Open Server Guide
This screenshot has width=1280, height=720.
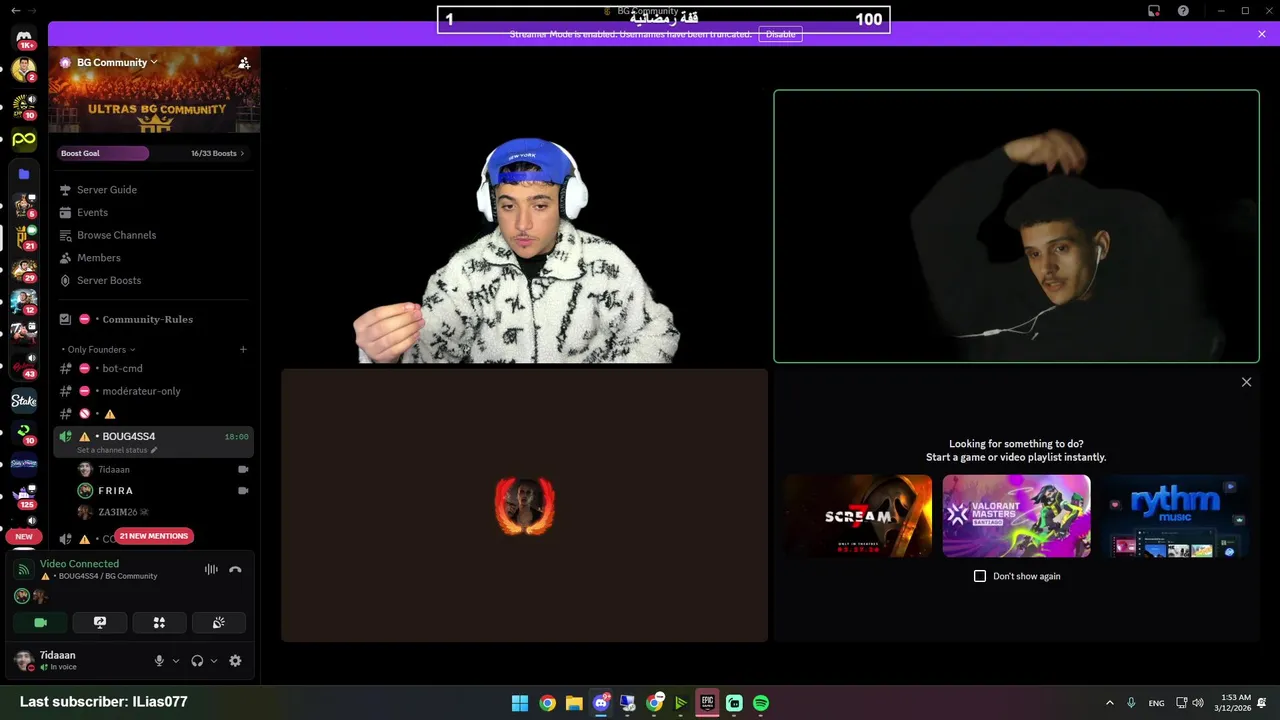107,190
